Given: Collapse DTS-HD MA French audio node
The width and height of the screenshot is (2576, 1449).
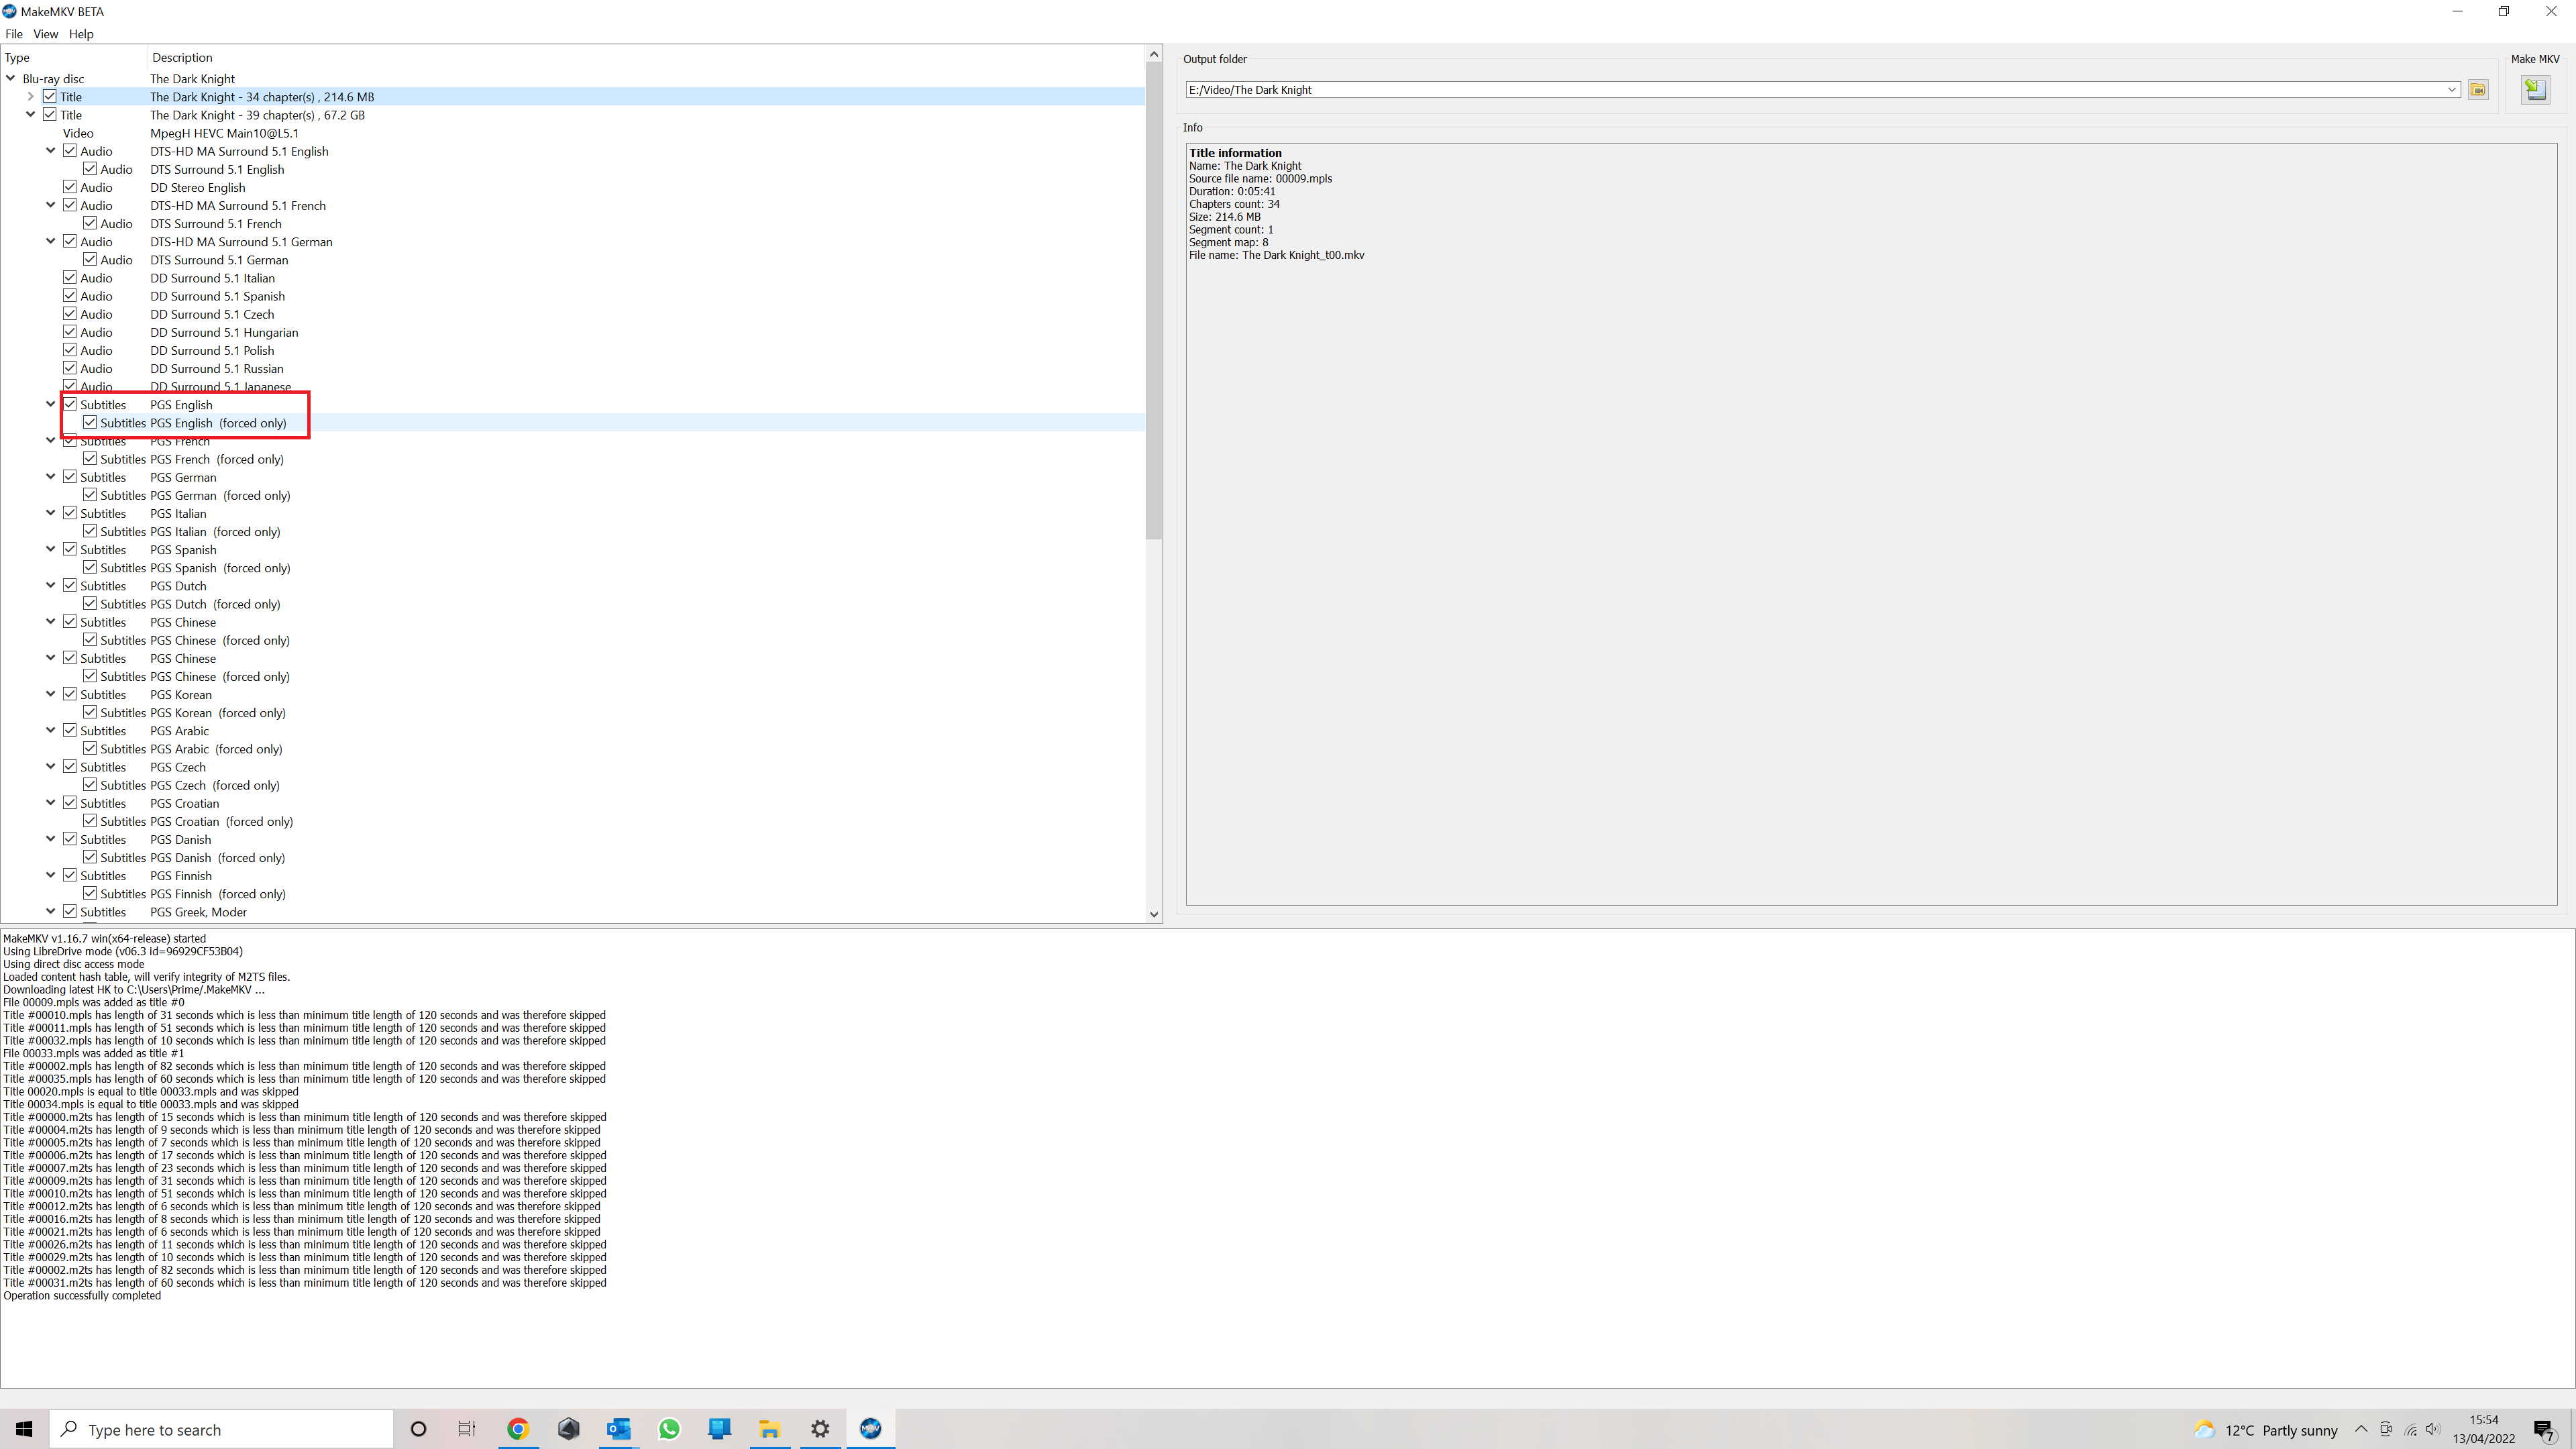Looking at the screenshot, I should tap(51, 205).
